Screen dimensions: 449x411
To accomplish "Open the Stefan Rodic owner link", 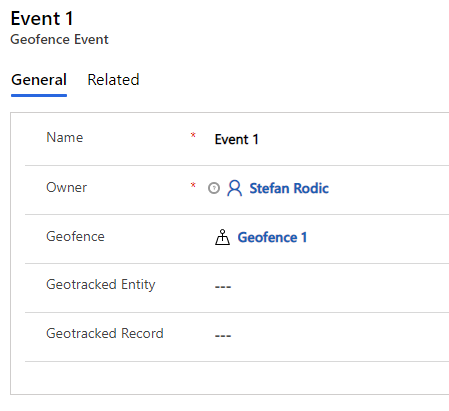I will [x=289, y=188].
